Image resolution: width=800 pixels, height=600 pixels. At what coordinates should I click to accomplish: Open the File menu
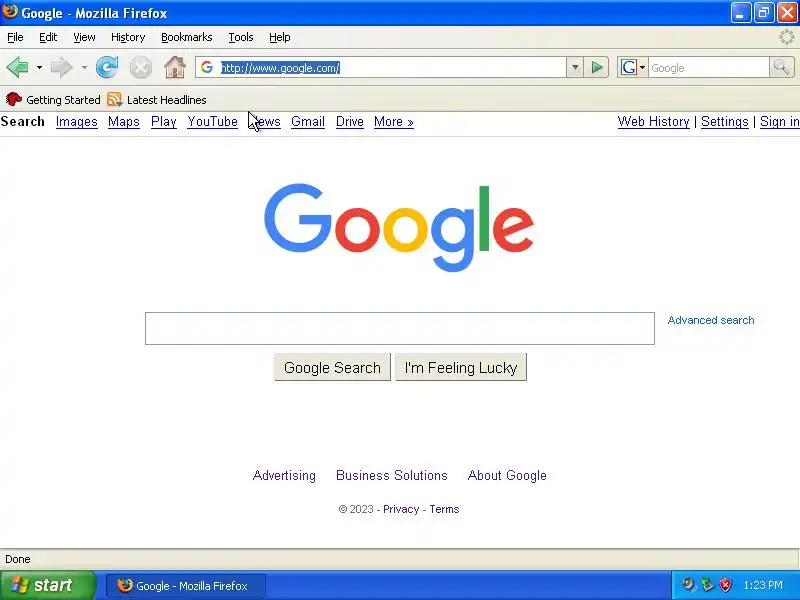[x=15, y=37]
